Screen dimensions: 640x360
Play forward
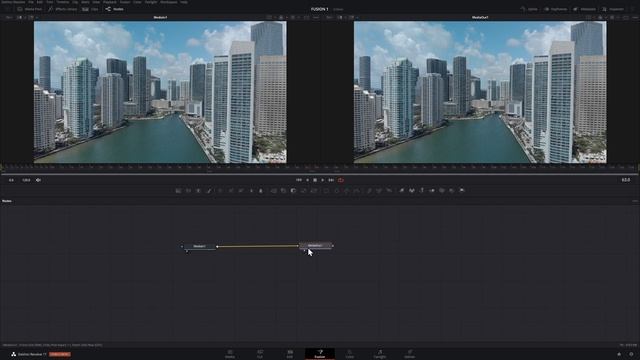point(323,180)
